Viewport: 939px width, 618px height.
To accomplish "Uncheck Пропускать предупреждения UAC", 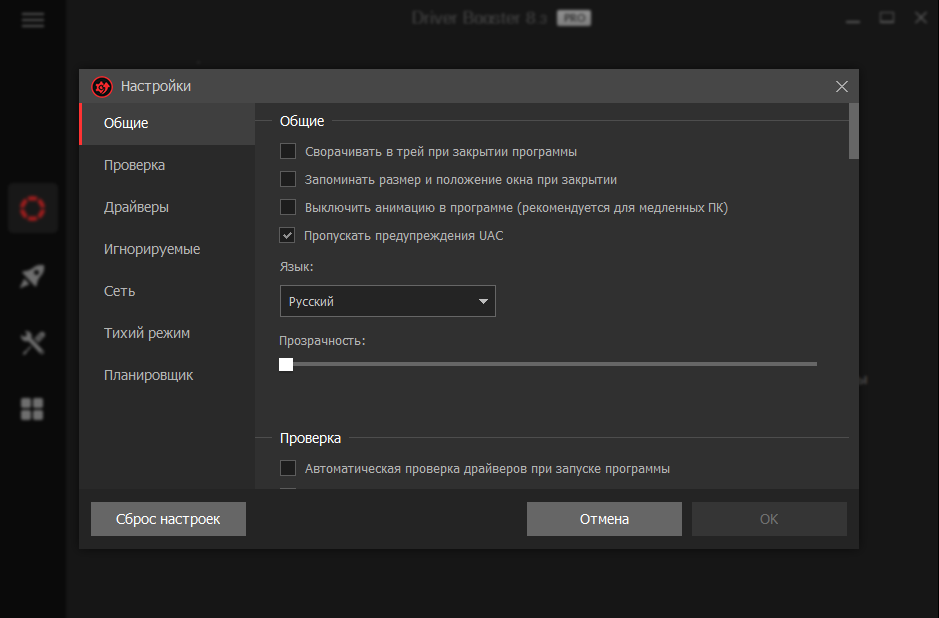I will [288, 236].
